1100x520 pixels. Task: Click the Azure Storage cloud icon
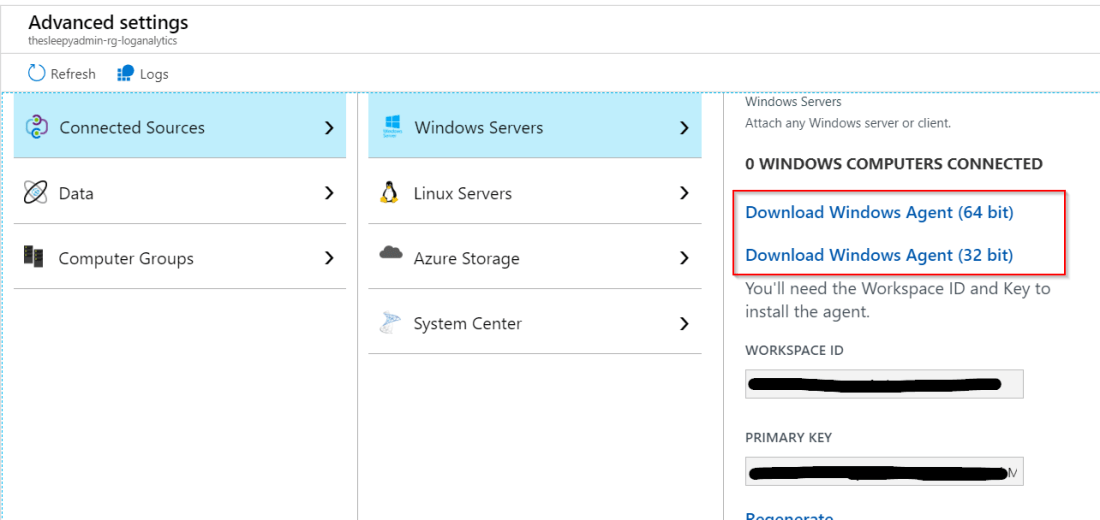click(391, 255)
